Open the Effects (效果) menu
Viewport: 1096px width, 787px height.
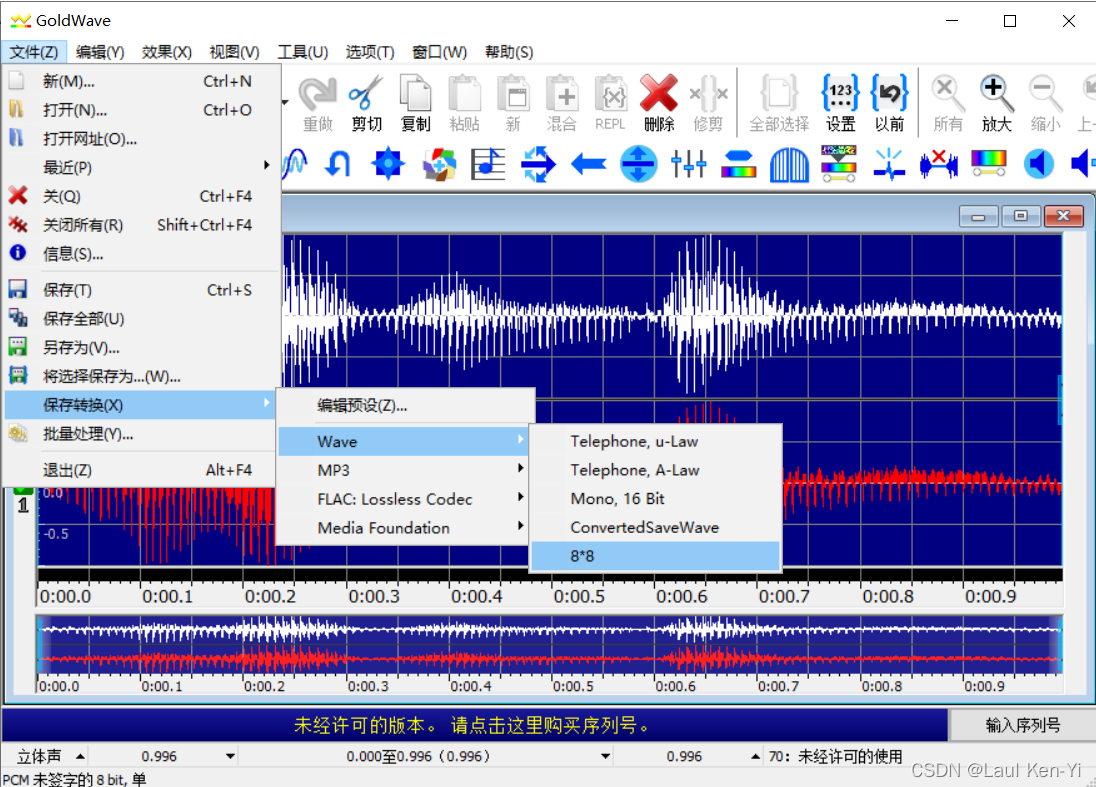[x=166, y=52]
